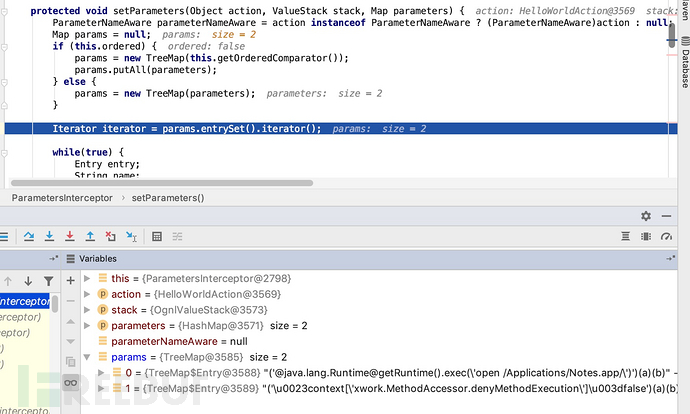
Task: Select the Variables panel tab
Action: (97, 258)
